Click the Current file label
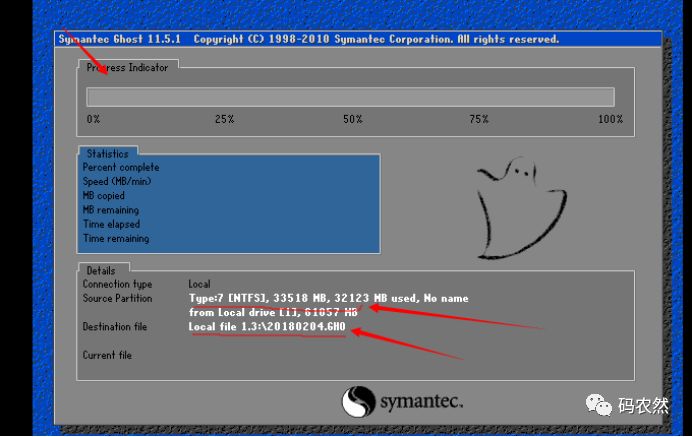 pos(107,355)
